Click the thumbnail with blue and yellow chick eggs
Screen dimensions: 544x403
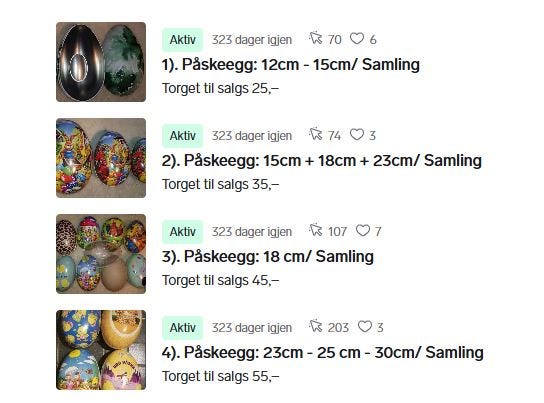[101, 350]
